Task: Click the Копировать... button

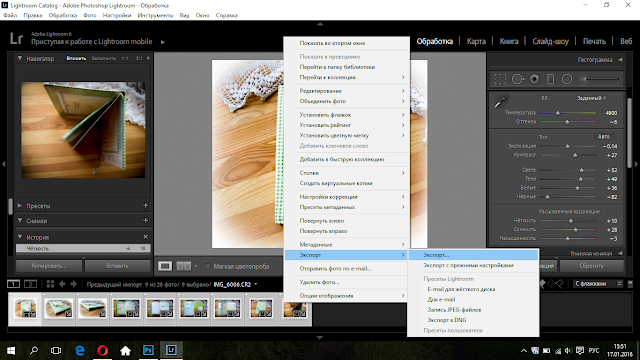Action: (x=49, y=266)
